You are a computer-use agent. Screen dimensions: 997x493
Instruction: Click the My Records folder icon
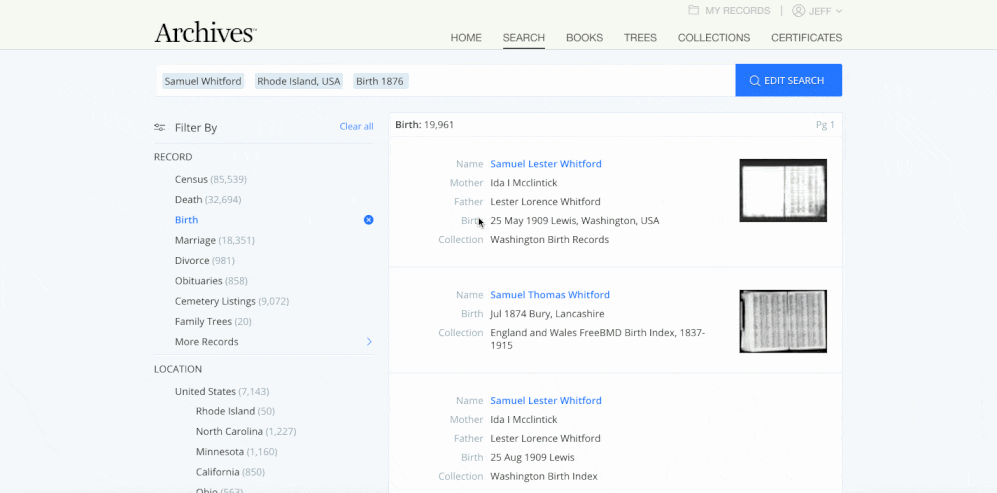(x=693, y=11)
